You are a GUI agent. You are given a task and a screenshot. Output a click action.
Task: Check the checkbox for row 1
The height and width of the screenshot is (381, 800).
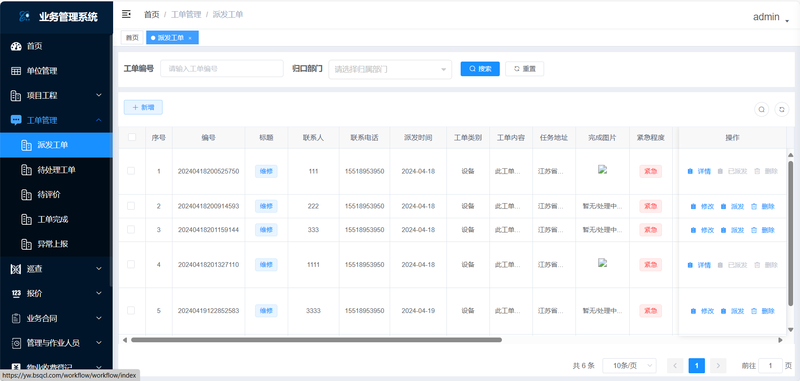(x=131, y=171)
